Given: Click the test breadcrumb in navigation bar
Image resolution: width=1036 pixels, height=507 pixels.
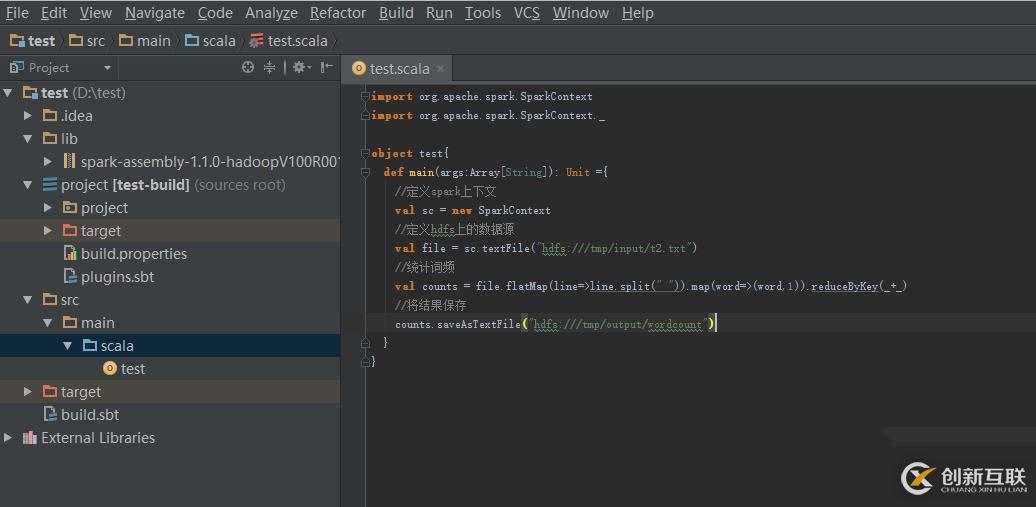Looking at the screenshot, I should (x=32, y=41).
